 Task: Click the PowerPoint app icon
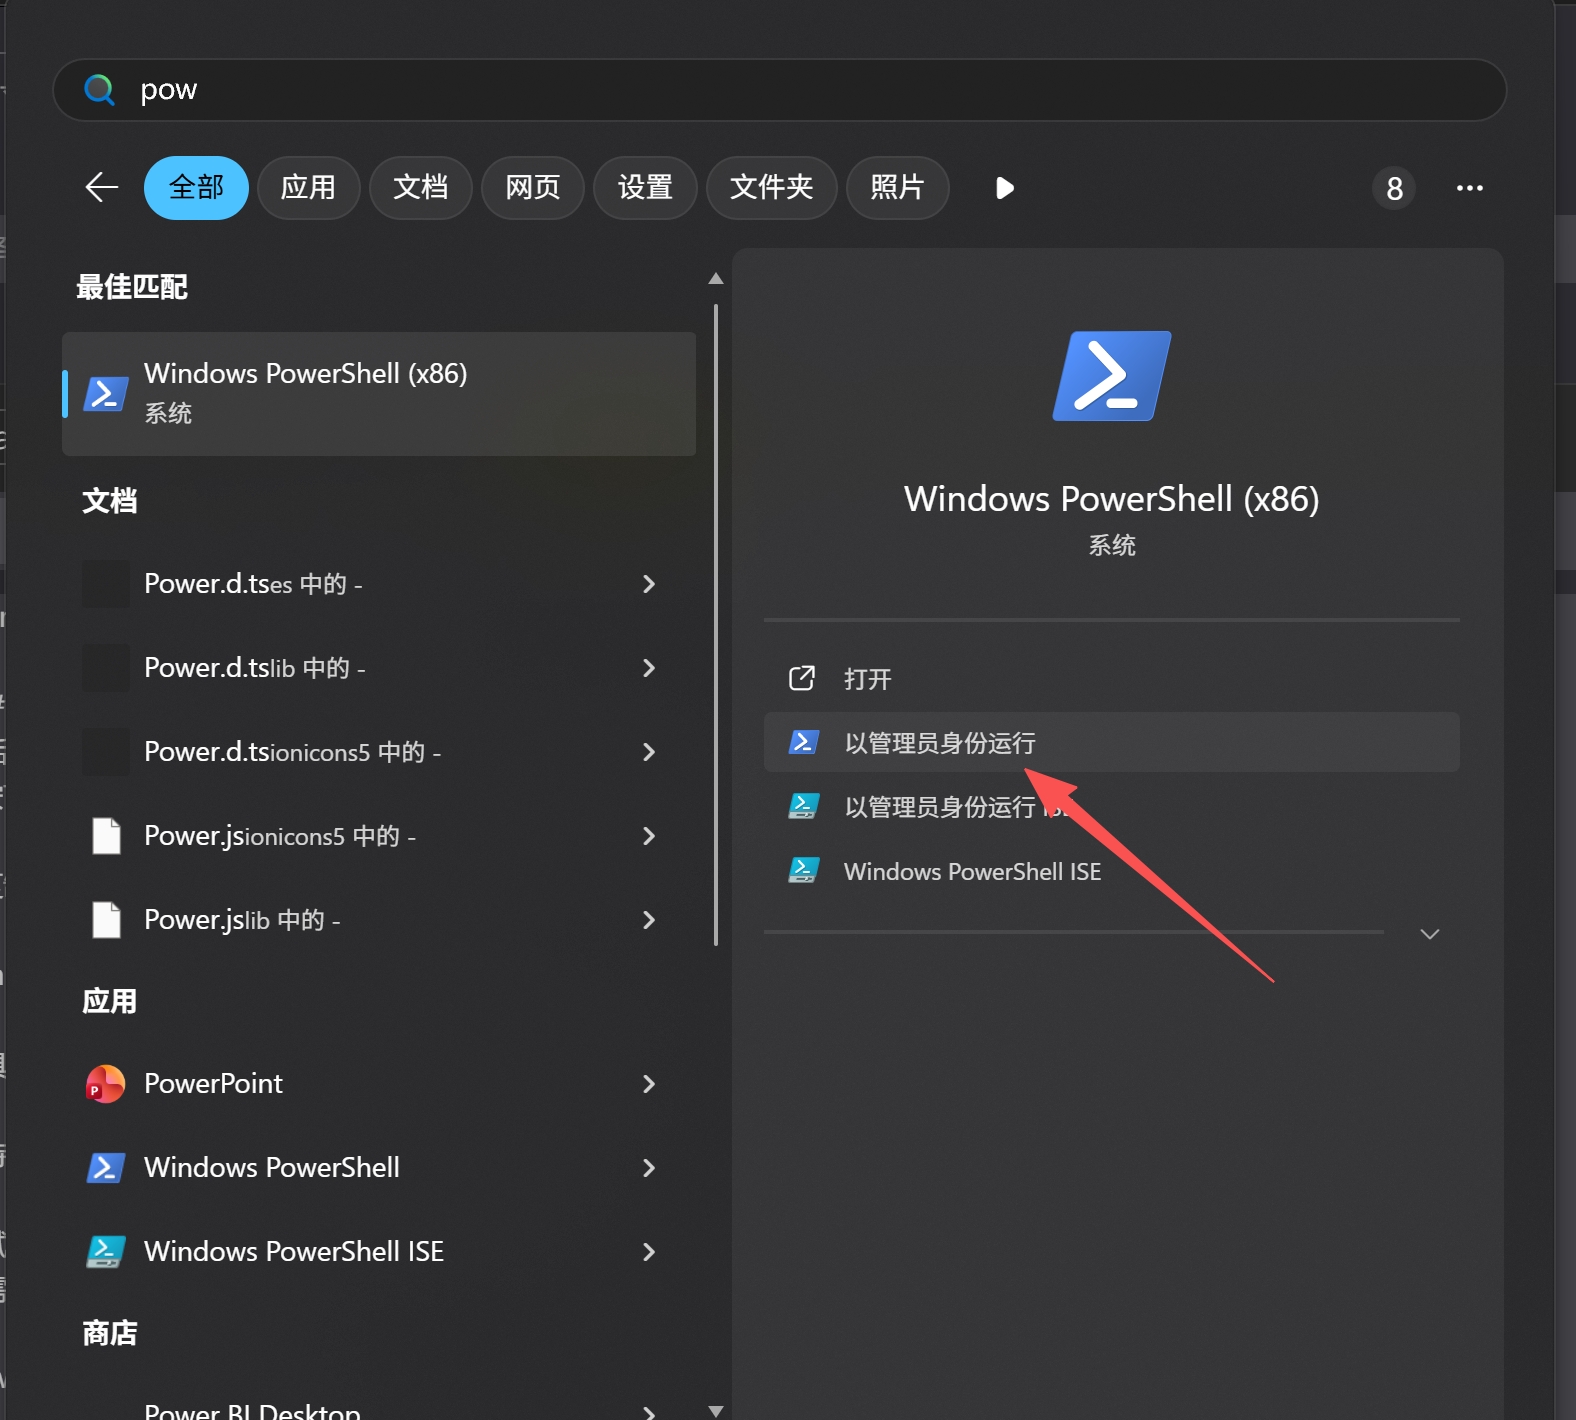click(x=106, y=1084)
